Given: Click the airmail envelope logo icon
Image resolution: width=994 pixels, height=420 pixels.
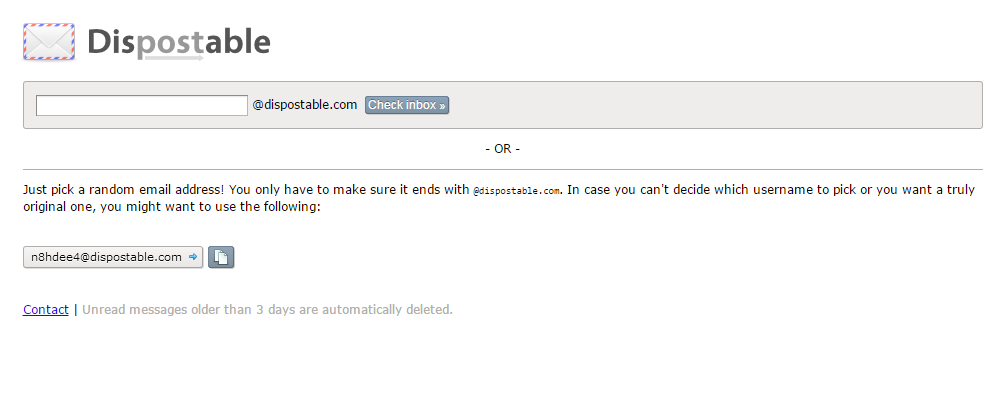Looking at the screenshot, I should 49,42.
